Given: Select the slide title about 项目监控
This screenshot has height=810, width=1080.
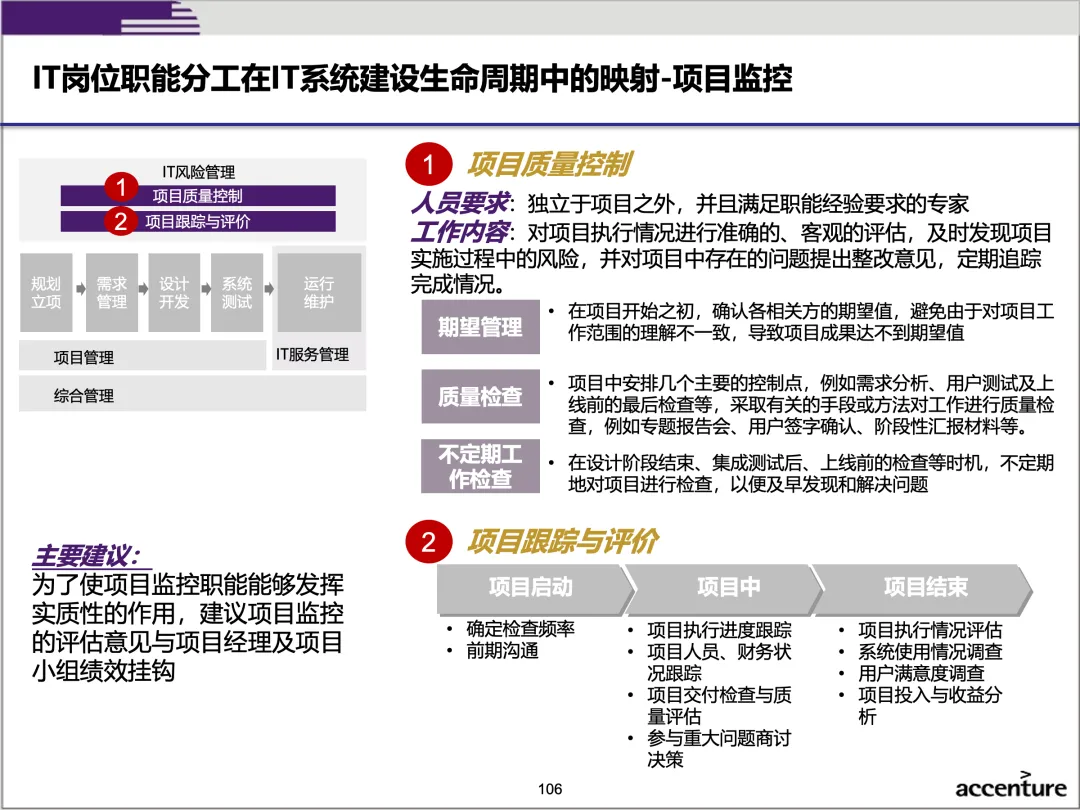Looking at the screenshot, I should click(x=413, y=79).
